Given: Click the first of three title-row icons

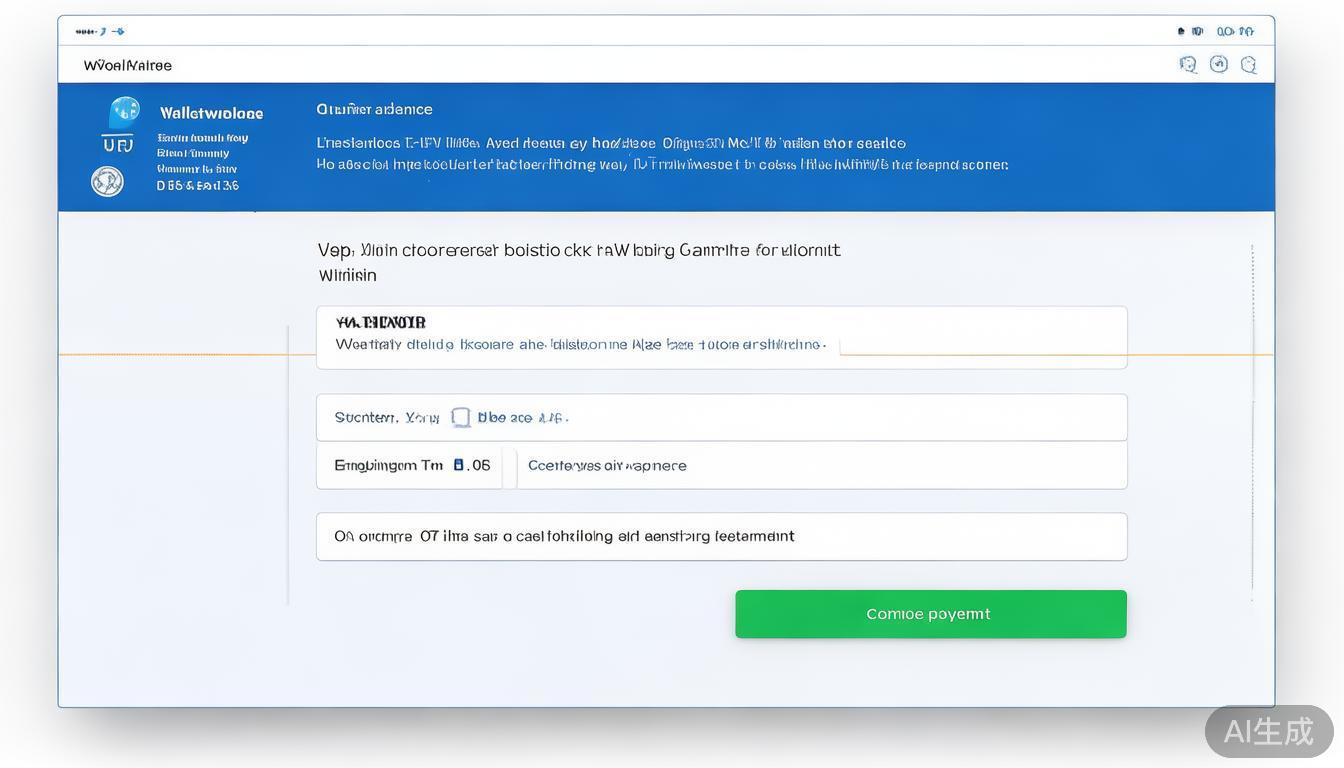Looking at the screenshot, I should 1188,65.
